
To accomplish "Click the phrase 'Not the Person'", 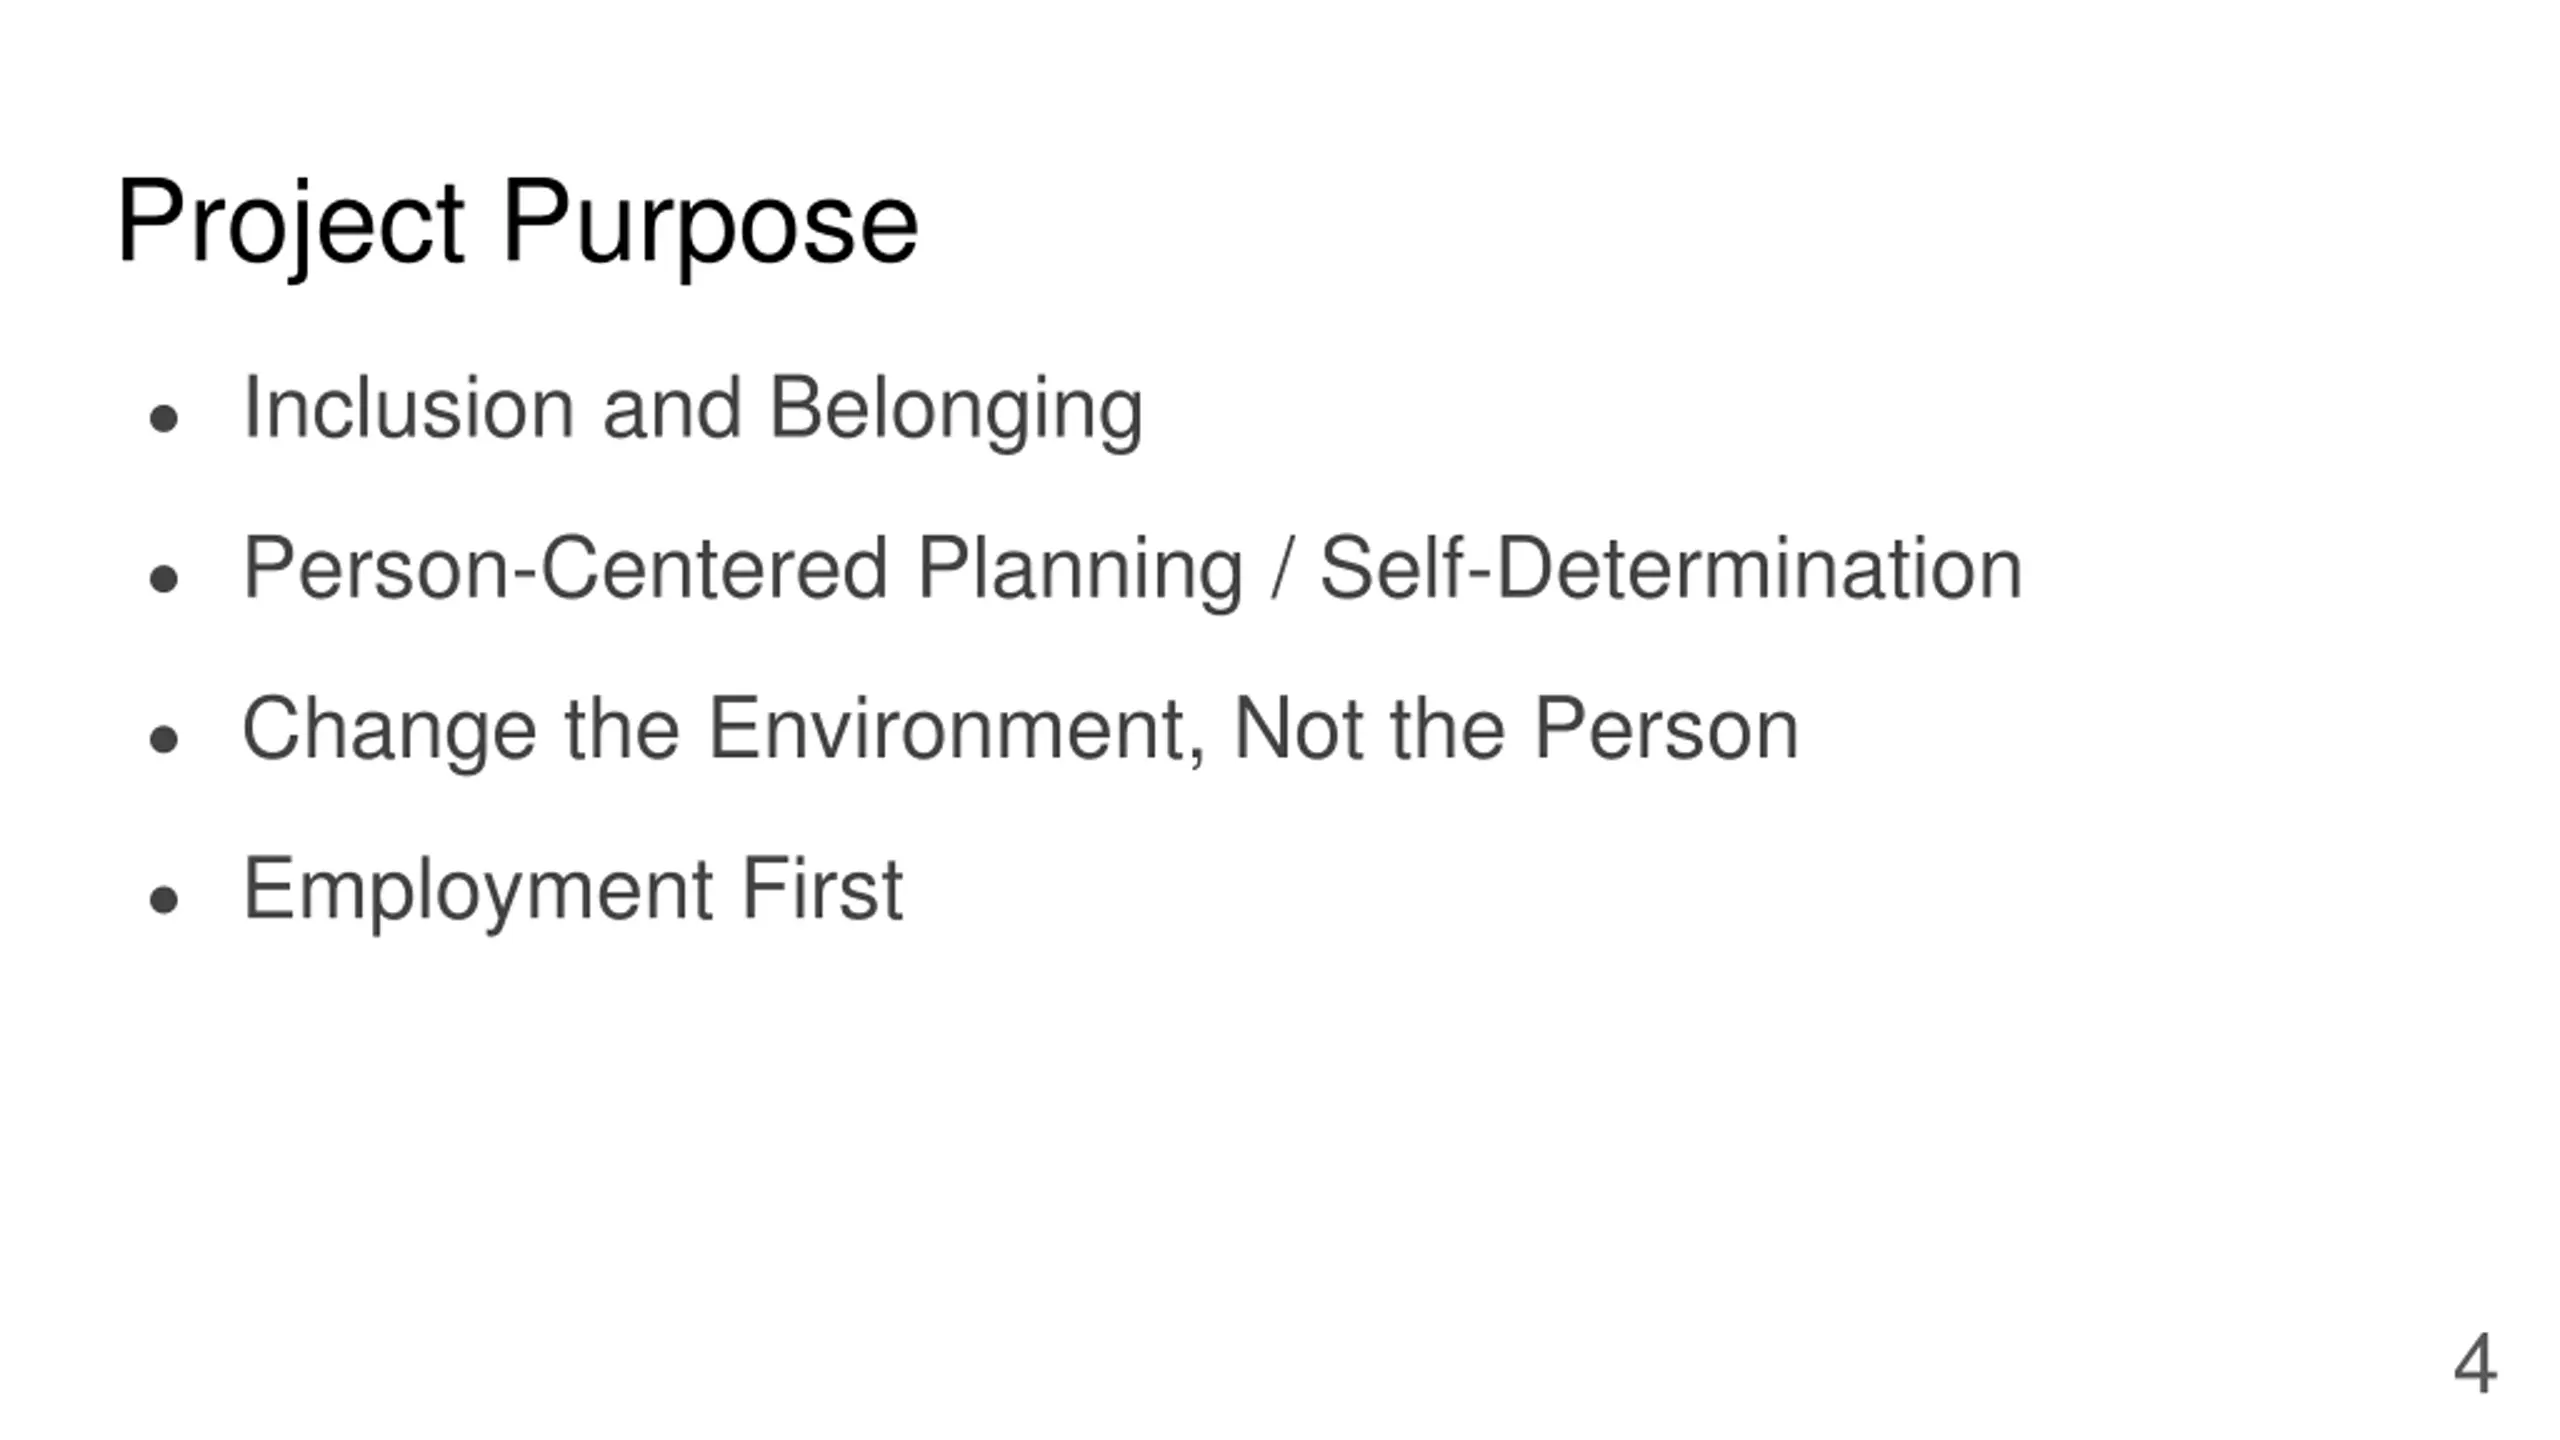I will tap(1516, 728).
